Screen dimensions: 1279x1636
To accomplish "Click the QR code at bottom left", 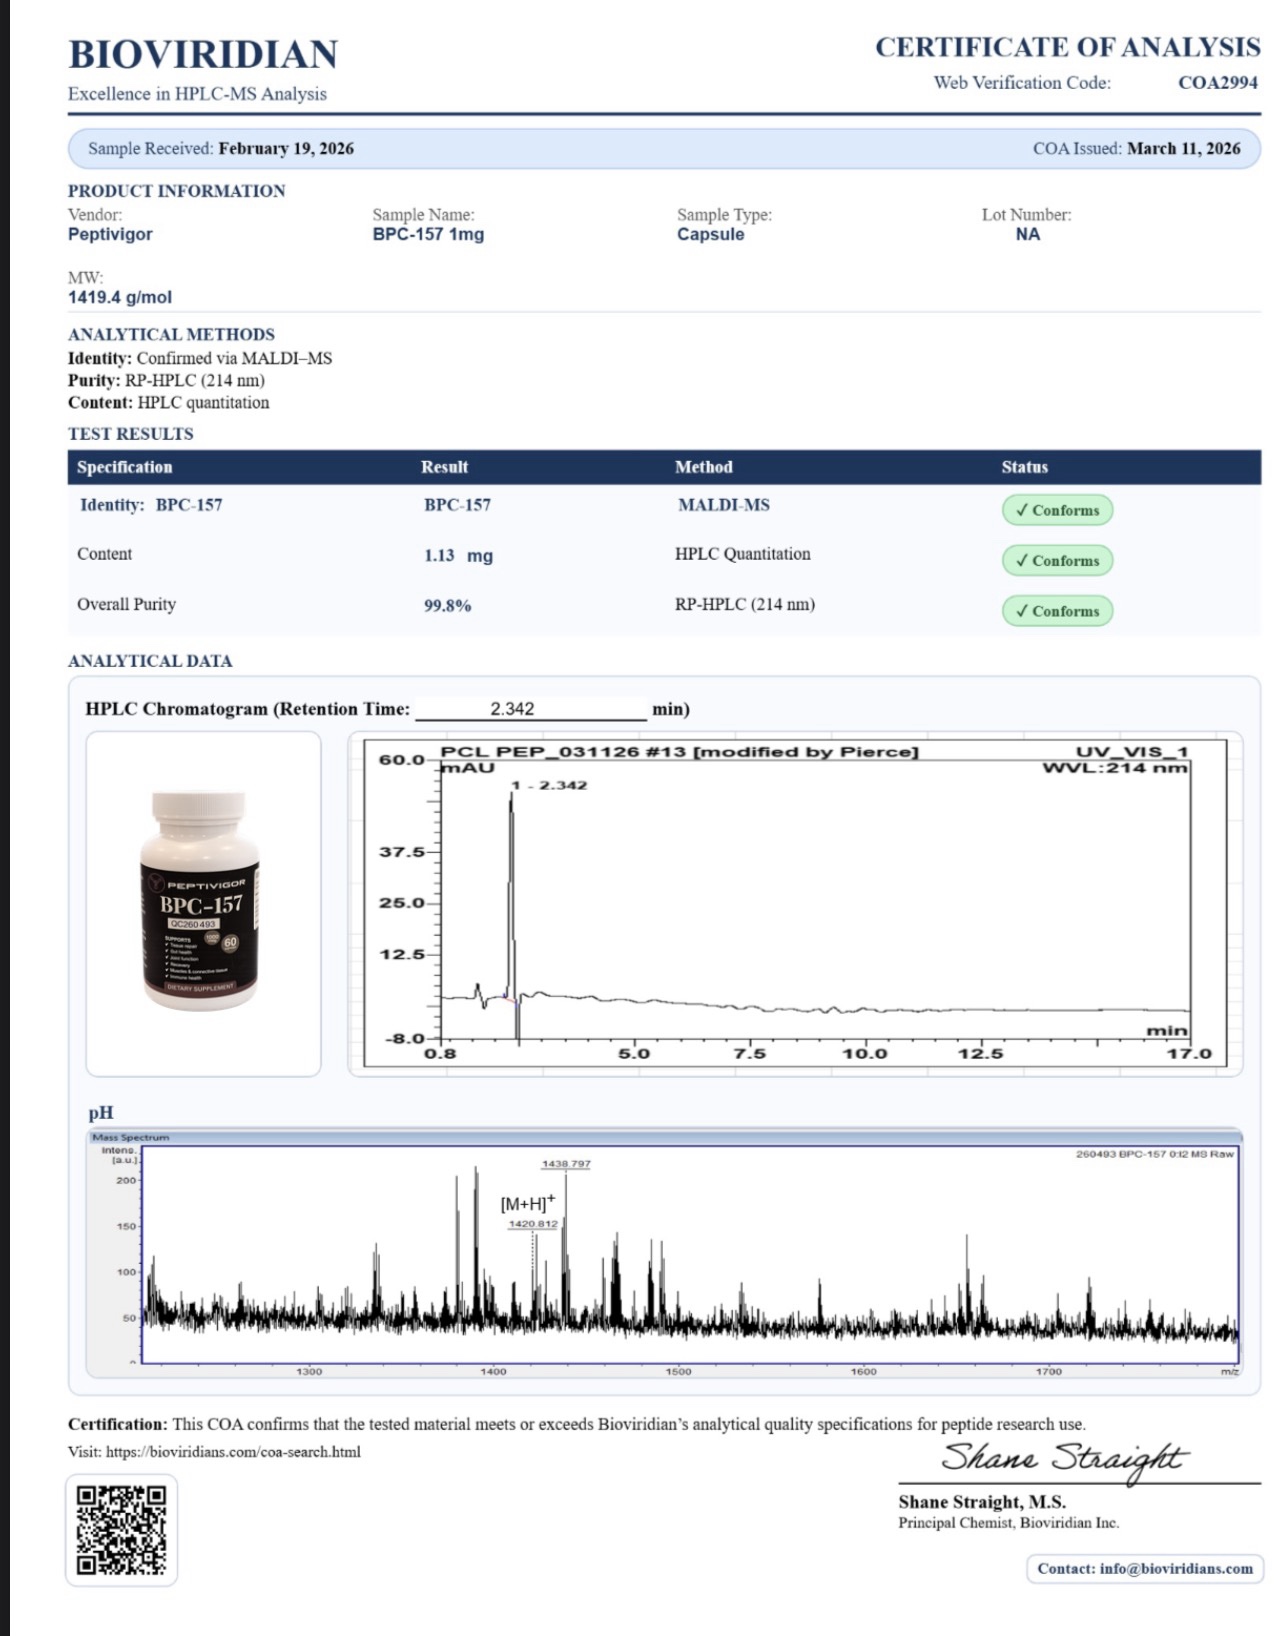I will (121, 1529).
